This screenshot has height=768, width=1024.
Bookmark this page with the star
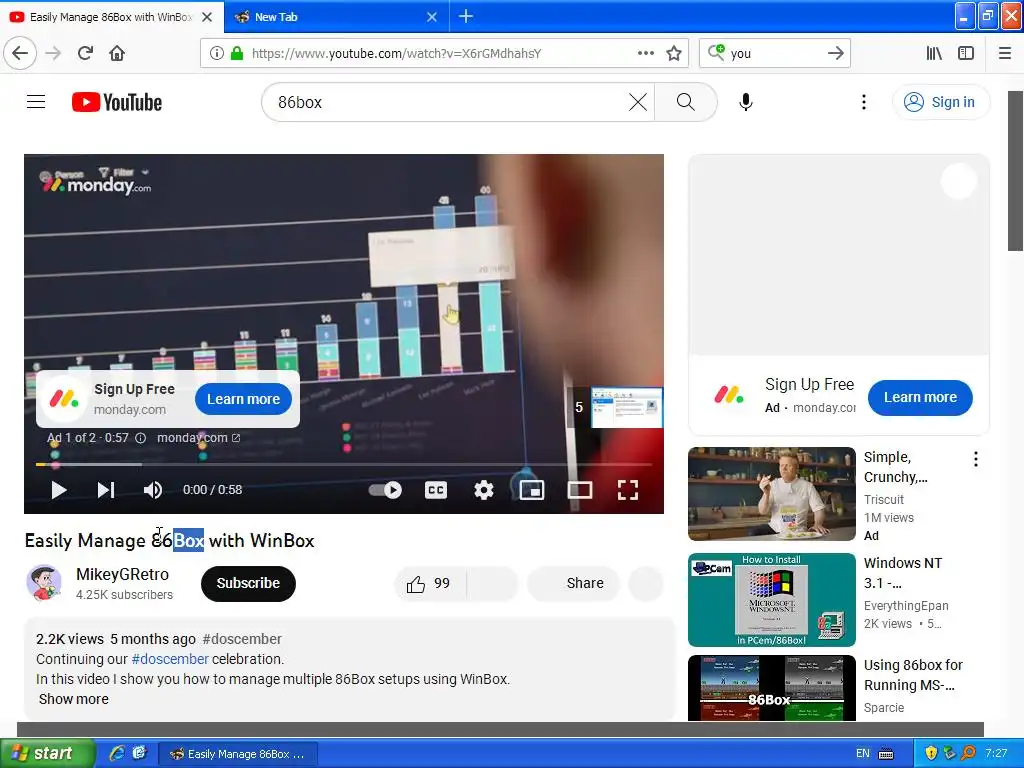pos(674,54)
